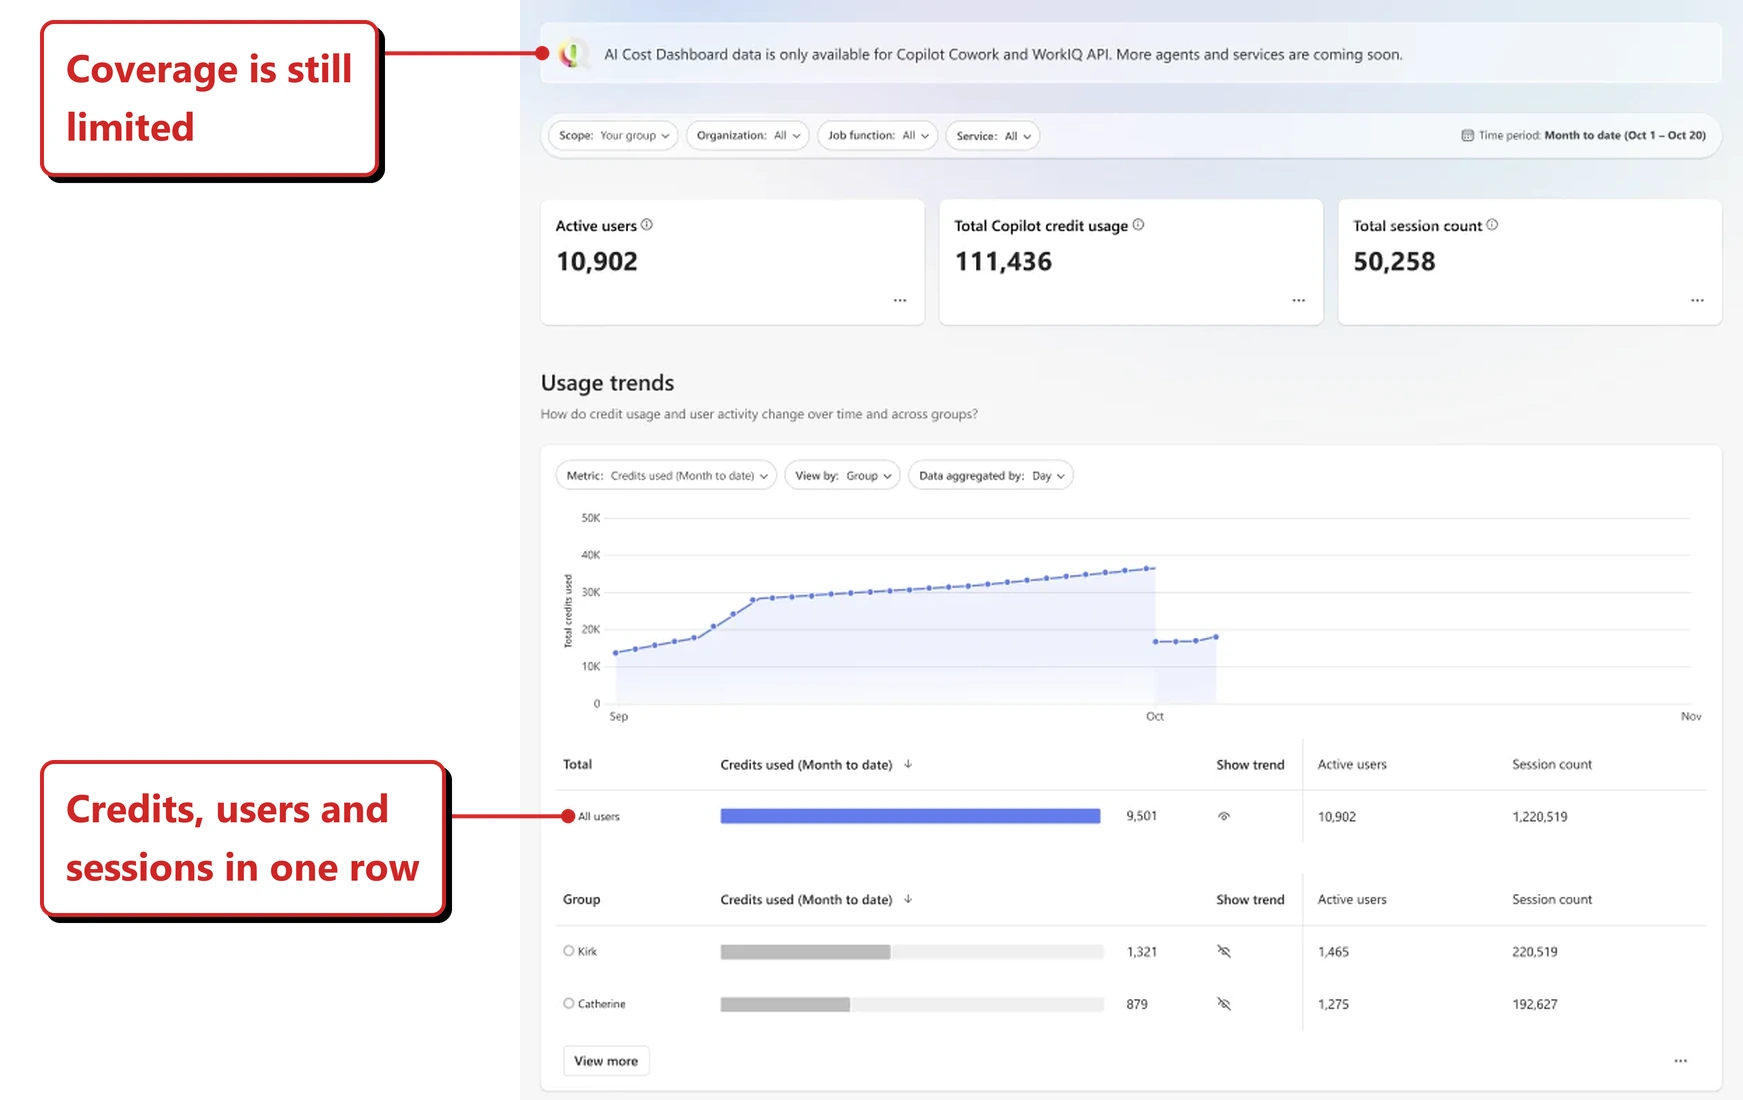
Task: Open the Data aggregated by: Day dropdown
Action: point(991,475)
